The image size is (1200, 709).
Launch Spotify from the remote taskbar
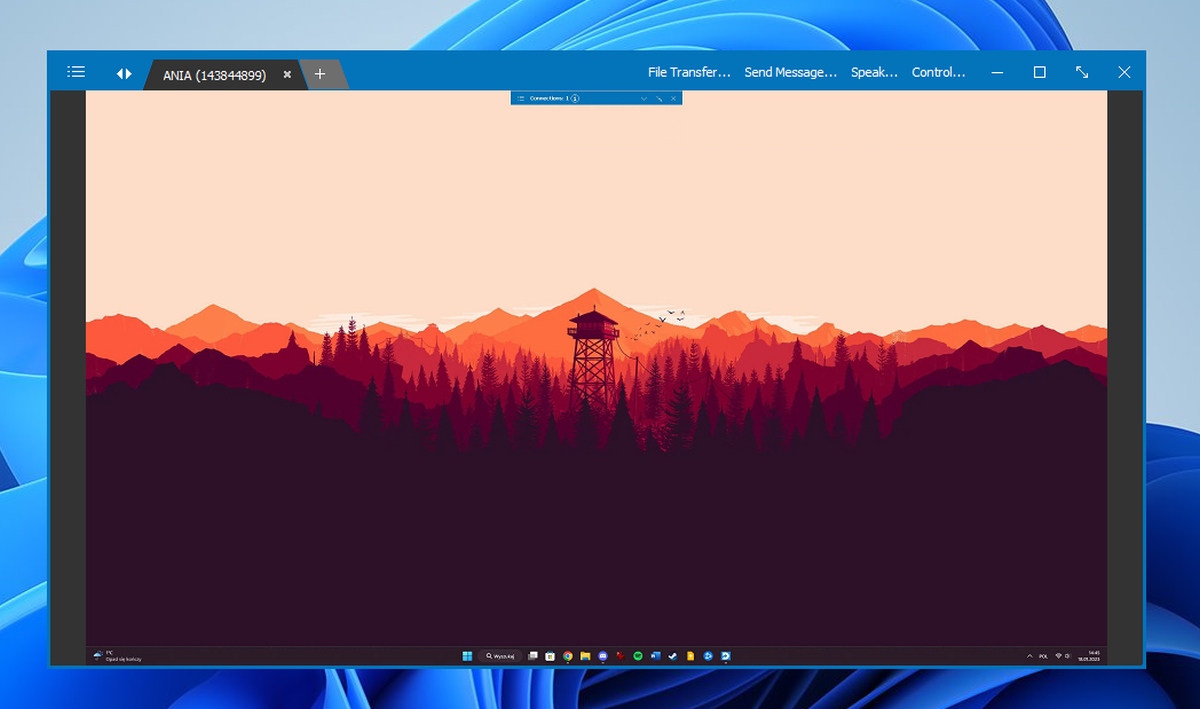pos(638,656)
